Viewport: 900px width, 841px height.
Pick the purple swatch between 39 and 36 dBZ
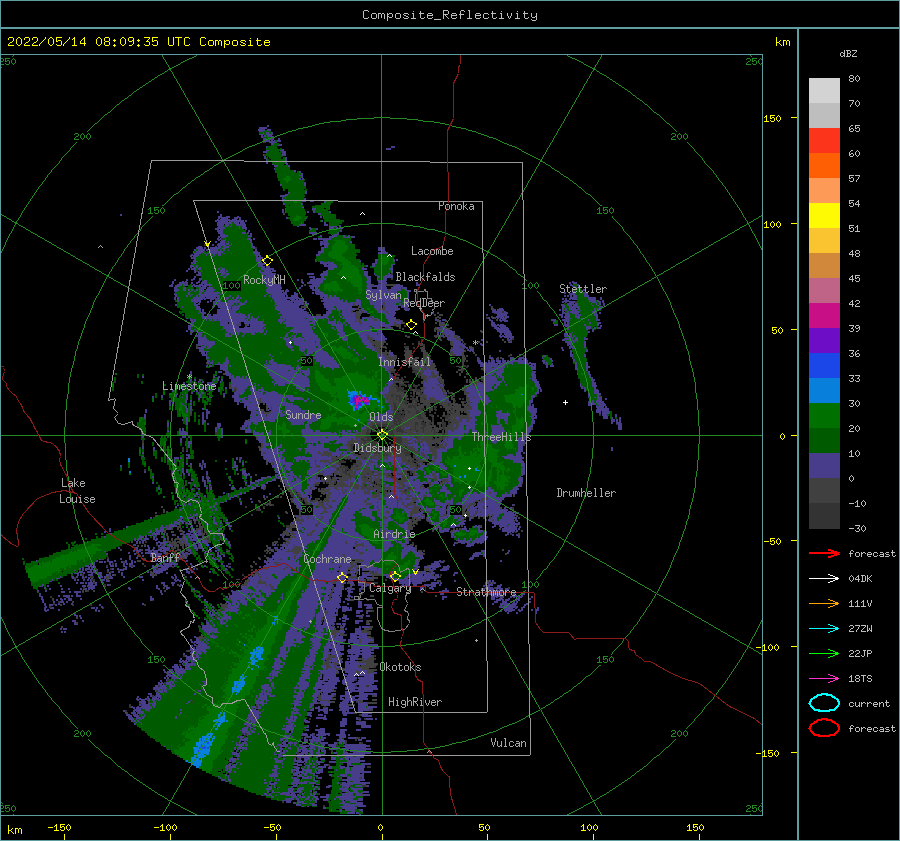tap(824, 340)
